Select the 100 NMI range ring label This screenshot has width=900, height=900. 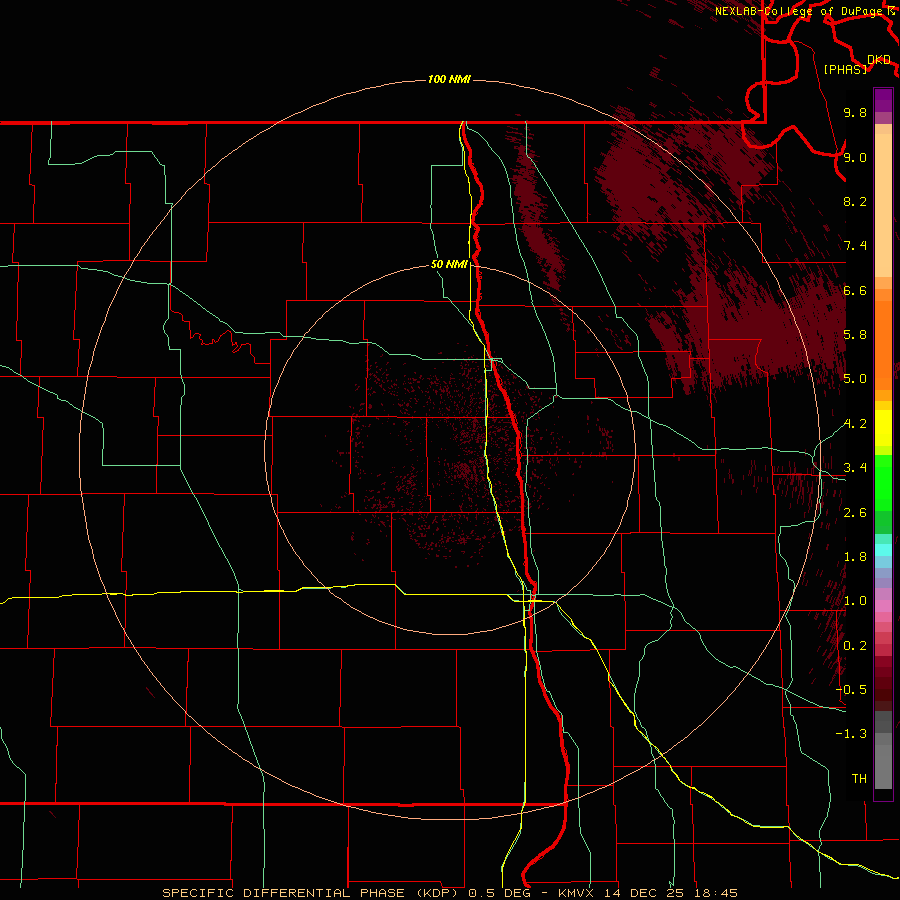(449, 79)
